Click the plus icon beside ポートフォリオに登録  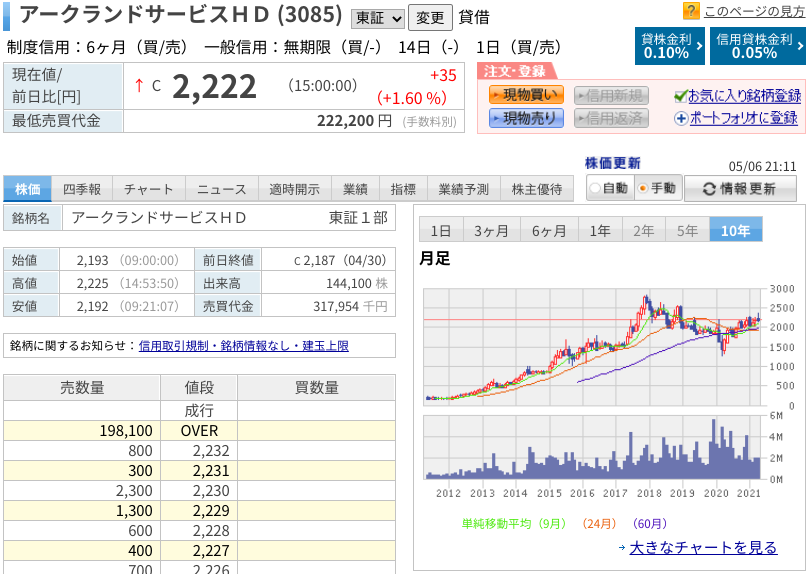click(681, 118)
